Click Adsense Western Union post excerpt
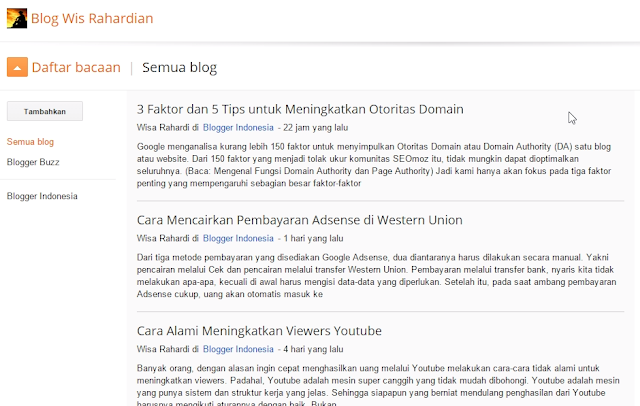This screenshot has height=406, width=640. pos(376,275)
